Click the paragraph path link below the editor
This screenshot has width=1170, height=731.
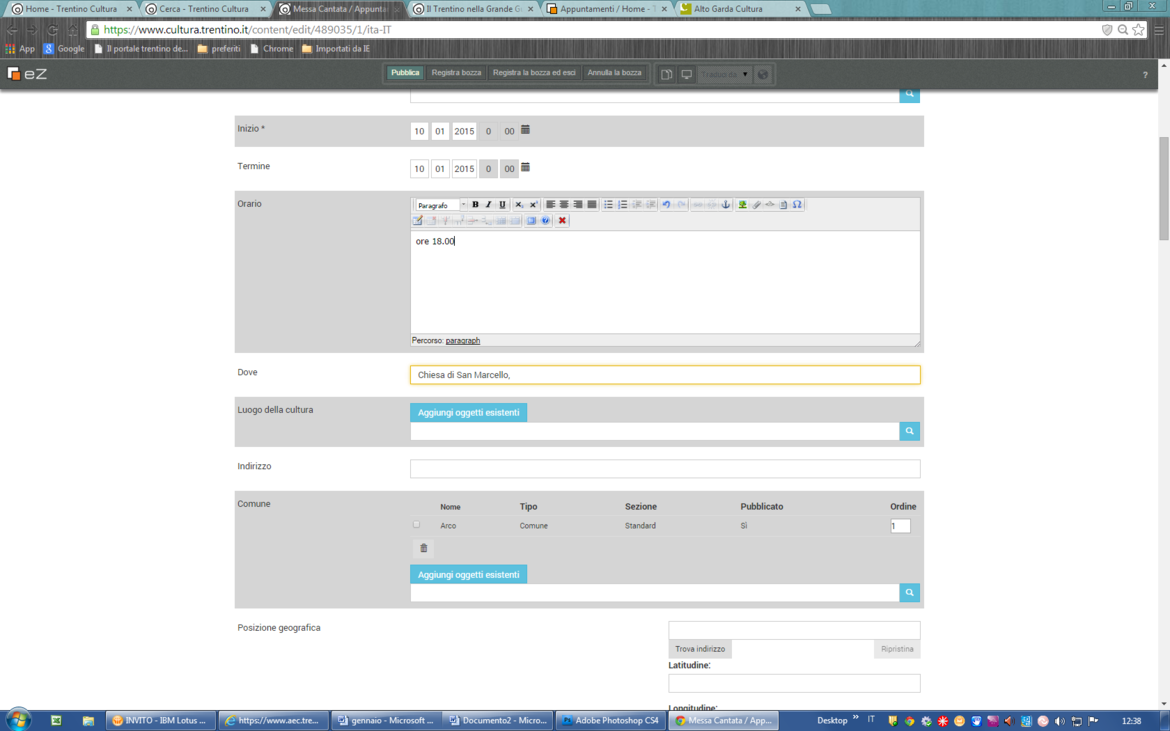coord(462,341)
